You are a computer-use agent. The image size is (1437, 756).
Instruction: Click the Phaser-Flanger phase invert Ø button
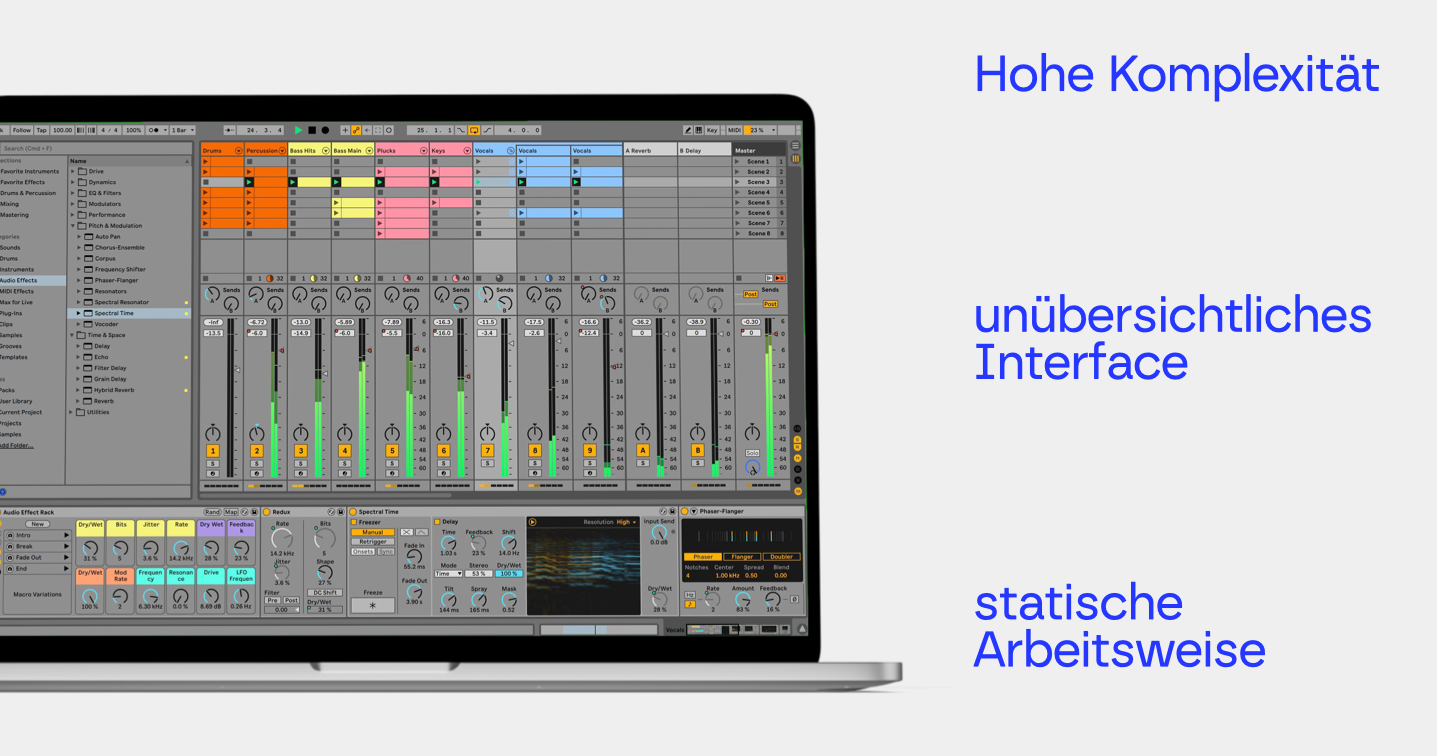tap(794, 599)
